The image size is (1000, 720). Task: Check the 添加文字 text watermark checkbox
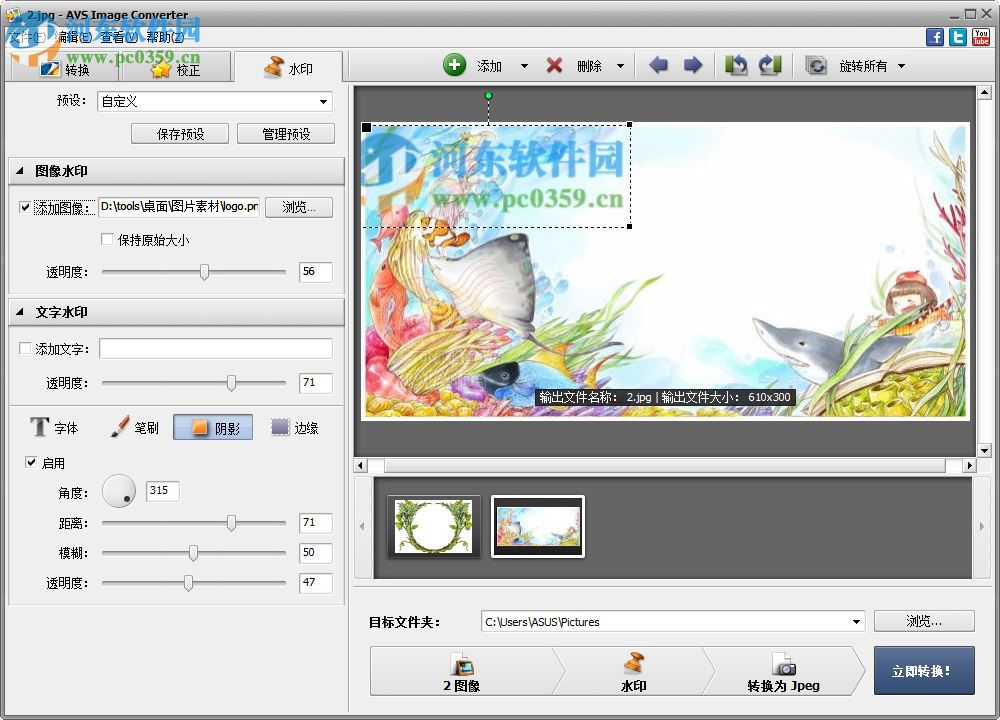(25, 348)
